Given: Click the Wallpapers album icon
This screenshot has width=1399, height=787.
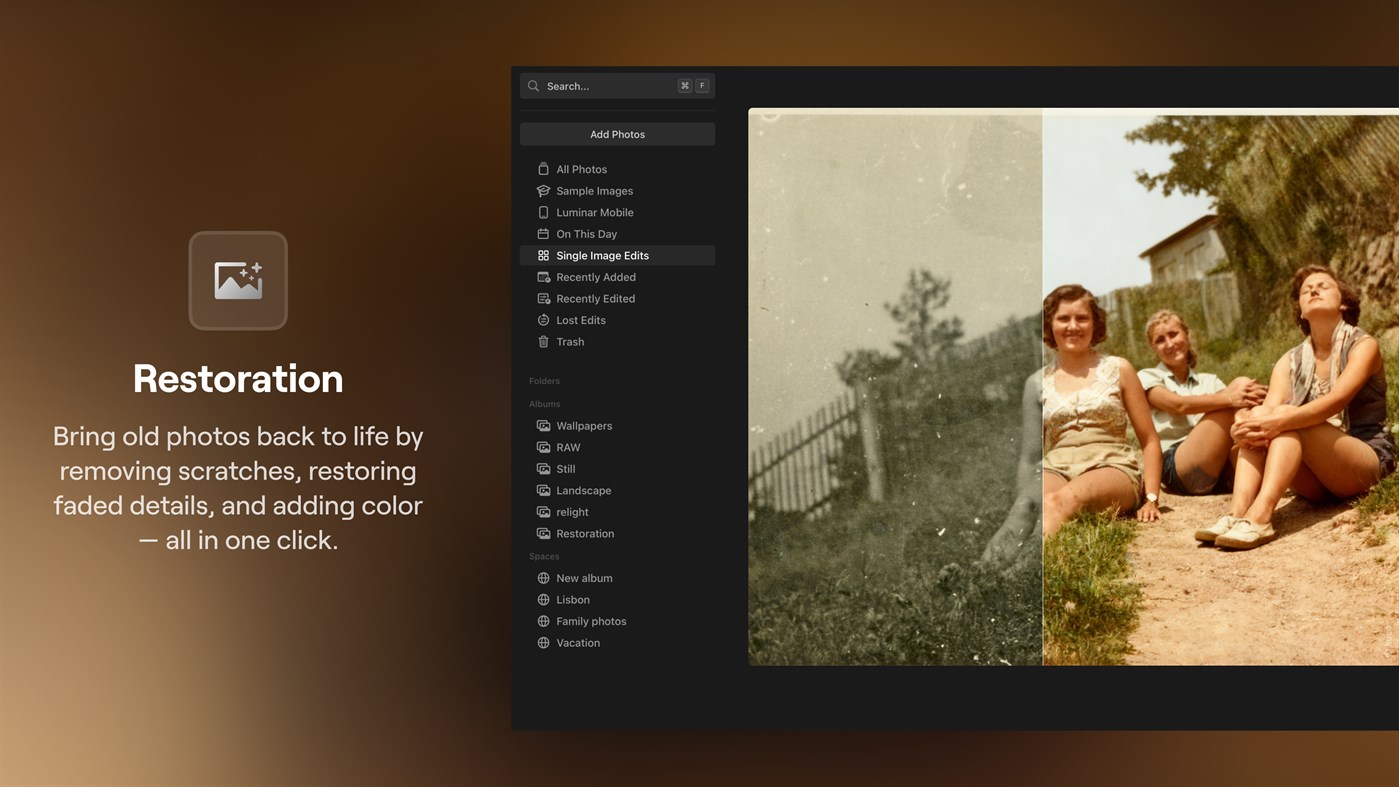Looking at the screenshot, I should [543, 426].
